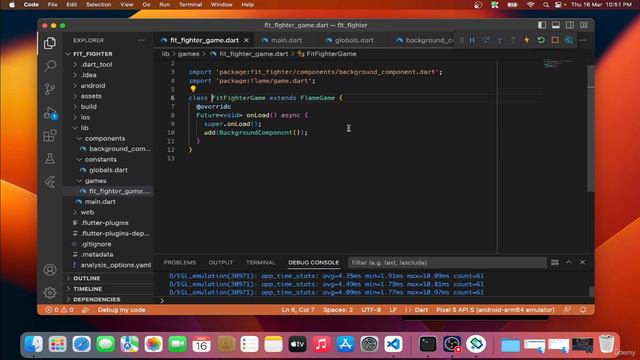
Task: Open Customize Layout in title bar
Action: [584, 25]
